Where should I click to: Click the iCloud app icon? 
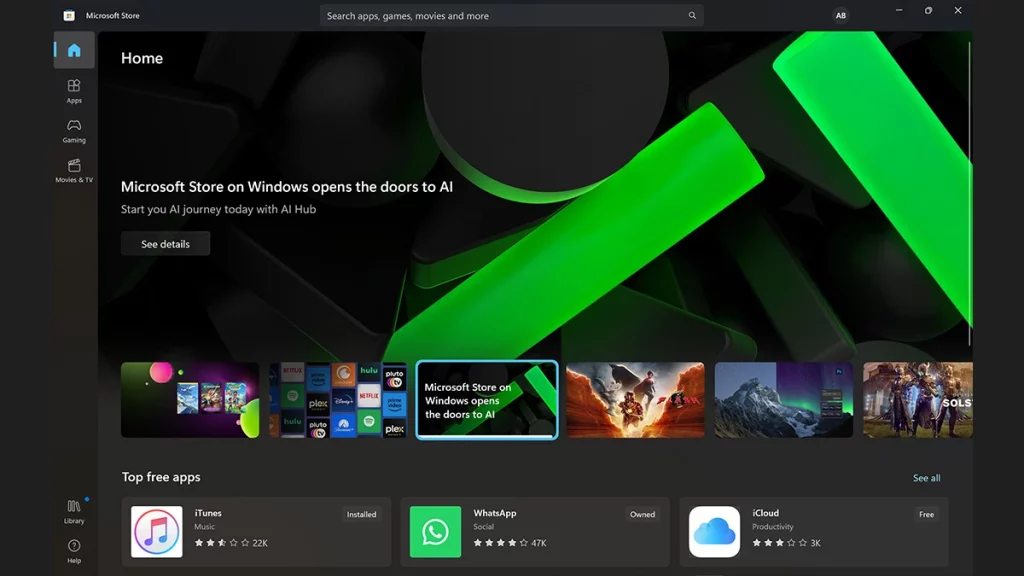tap(714, 532)
